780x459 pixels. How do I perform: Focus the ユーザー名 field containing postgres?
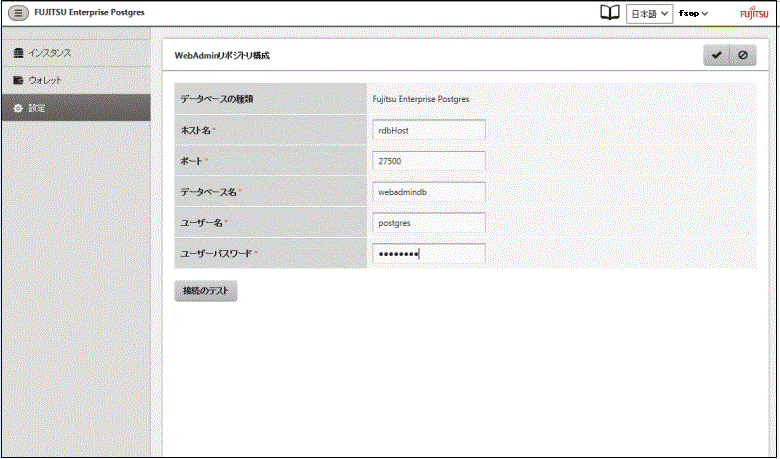(429, 223)
